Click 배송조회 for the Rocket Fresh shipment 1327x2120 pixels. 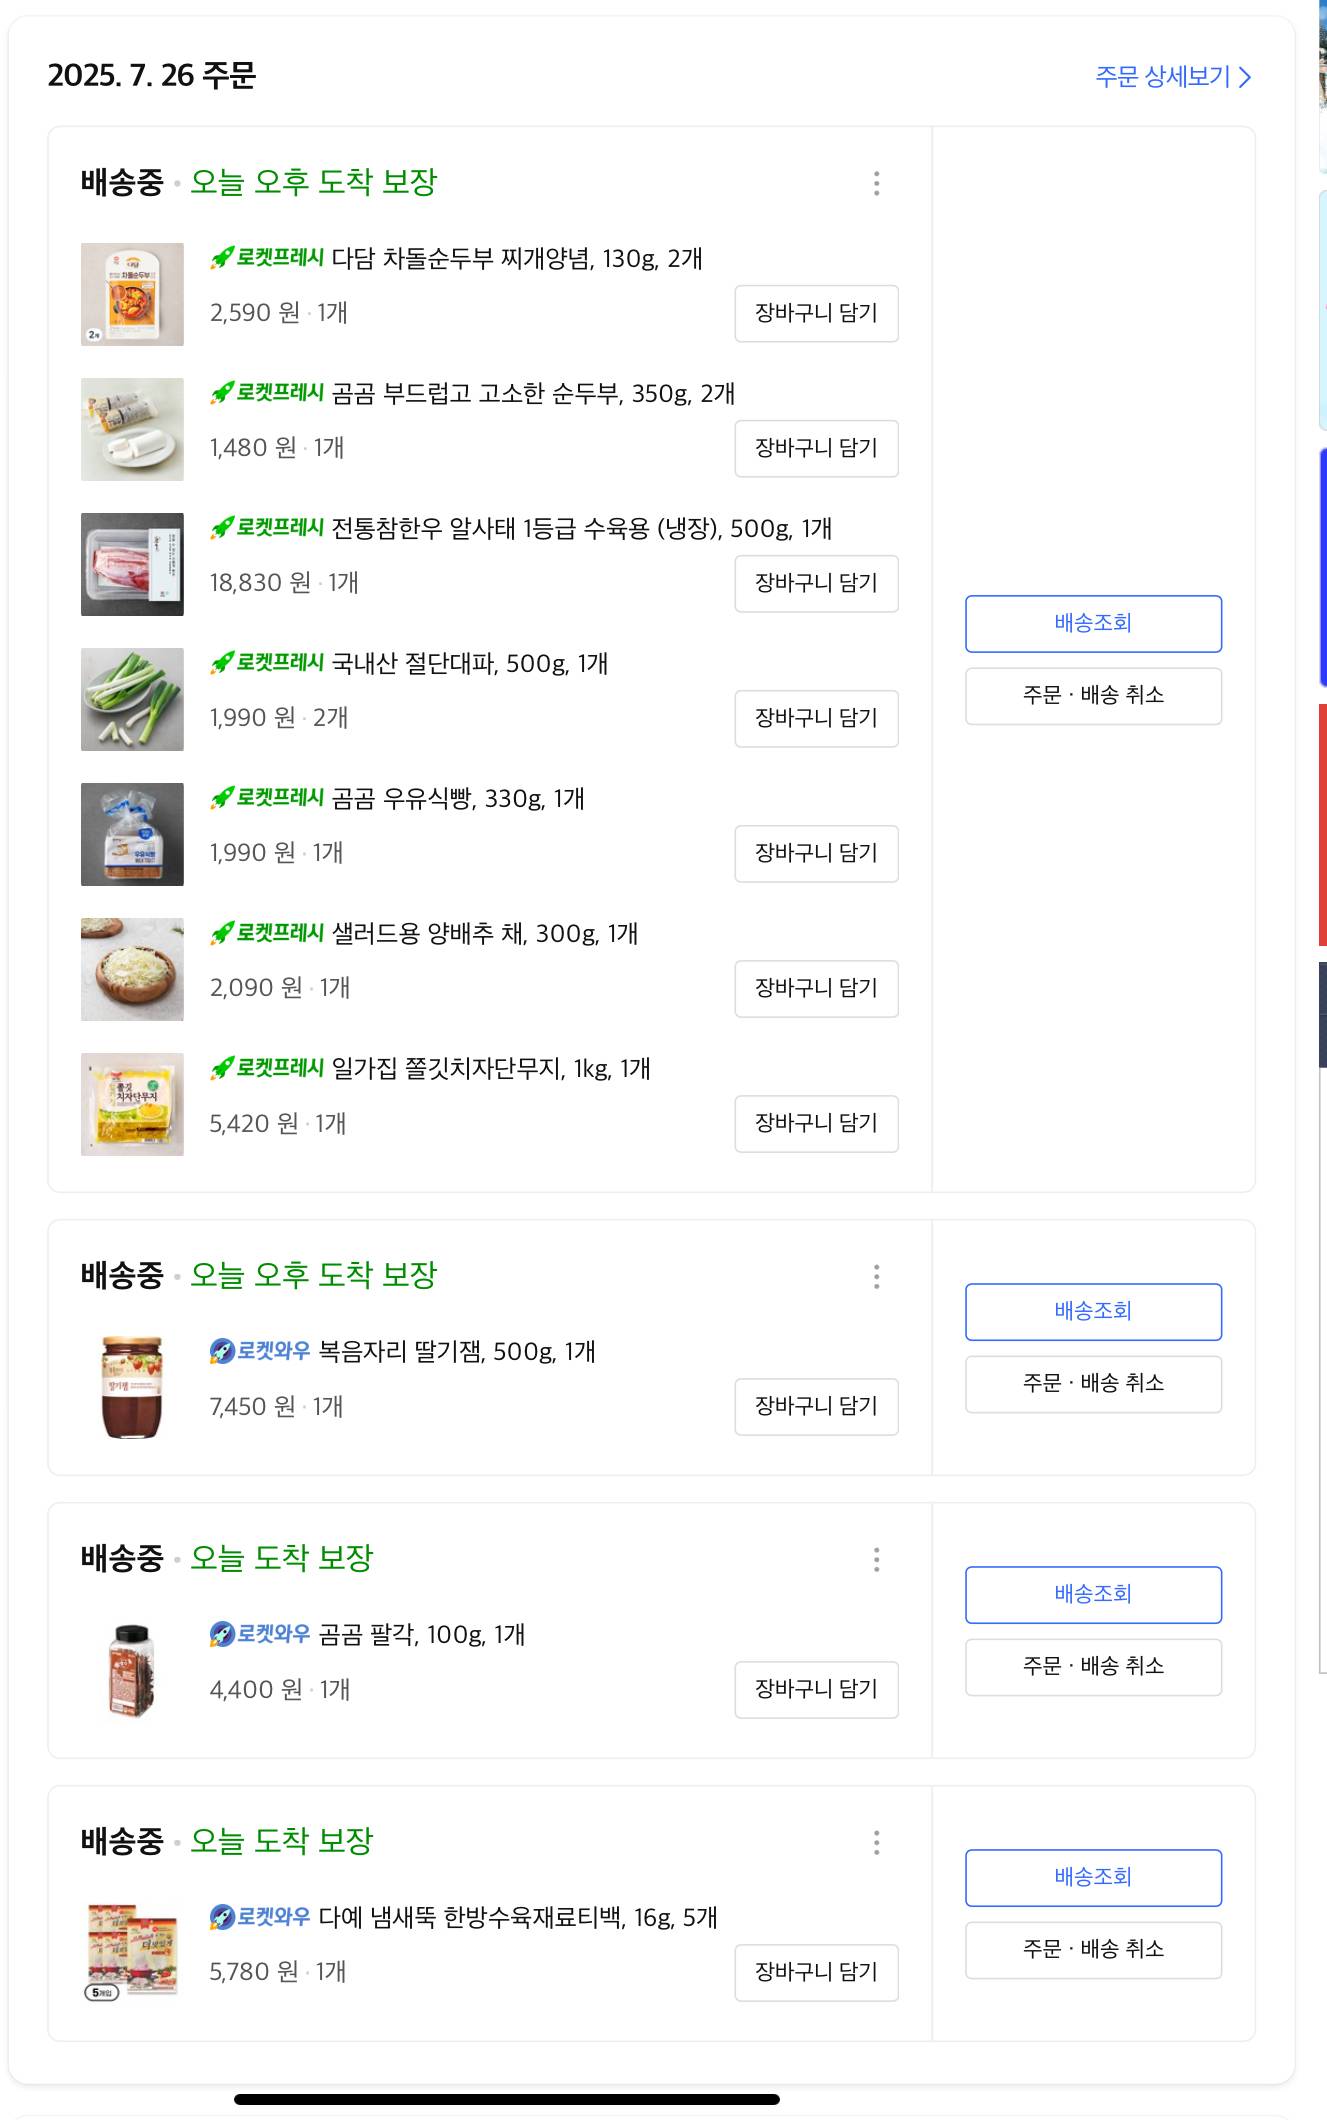1093,623
